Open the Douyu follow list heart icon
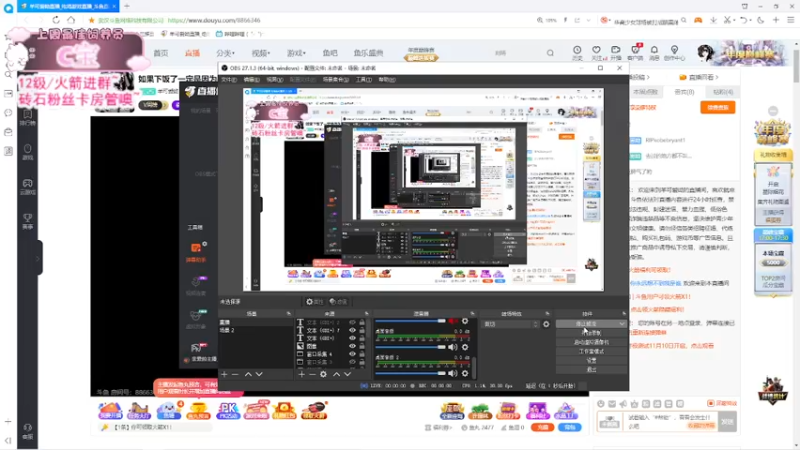 596,50
